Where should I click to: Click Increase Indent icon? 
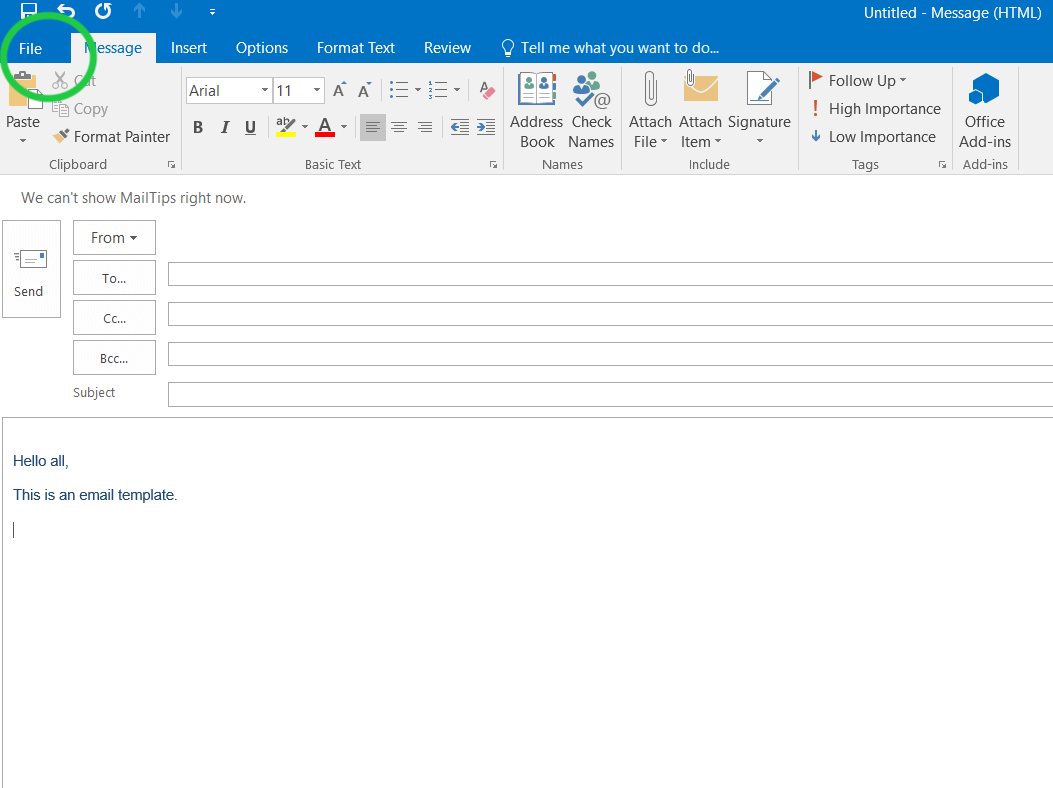pyautogui.click(x=486, y=127)
